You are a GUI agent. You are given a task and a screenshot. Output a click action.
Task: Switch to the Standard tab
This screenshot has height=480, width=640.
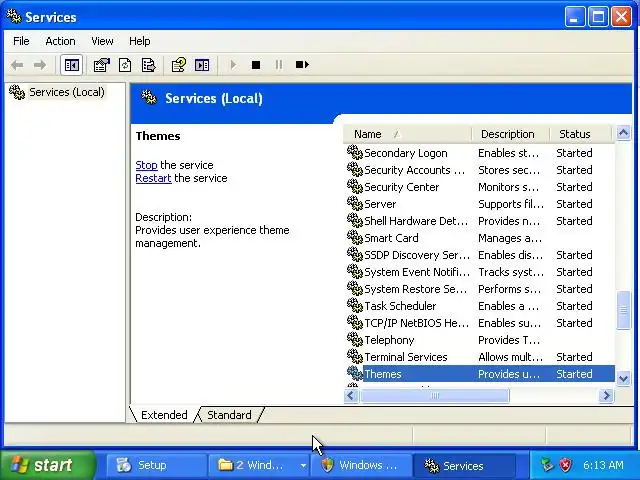click(229, 415)
